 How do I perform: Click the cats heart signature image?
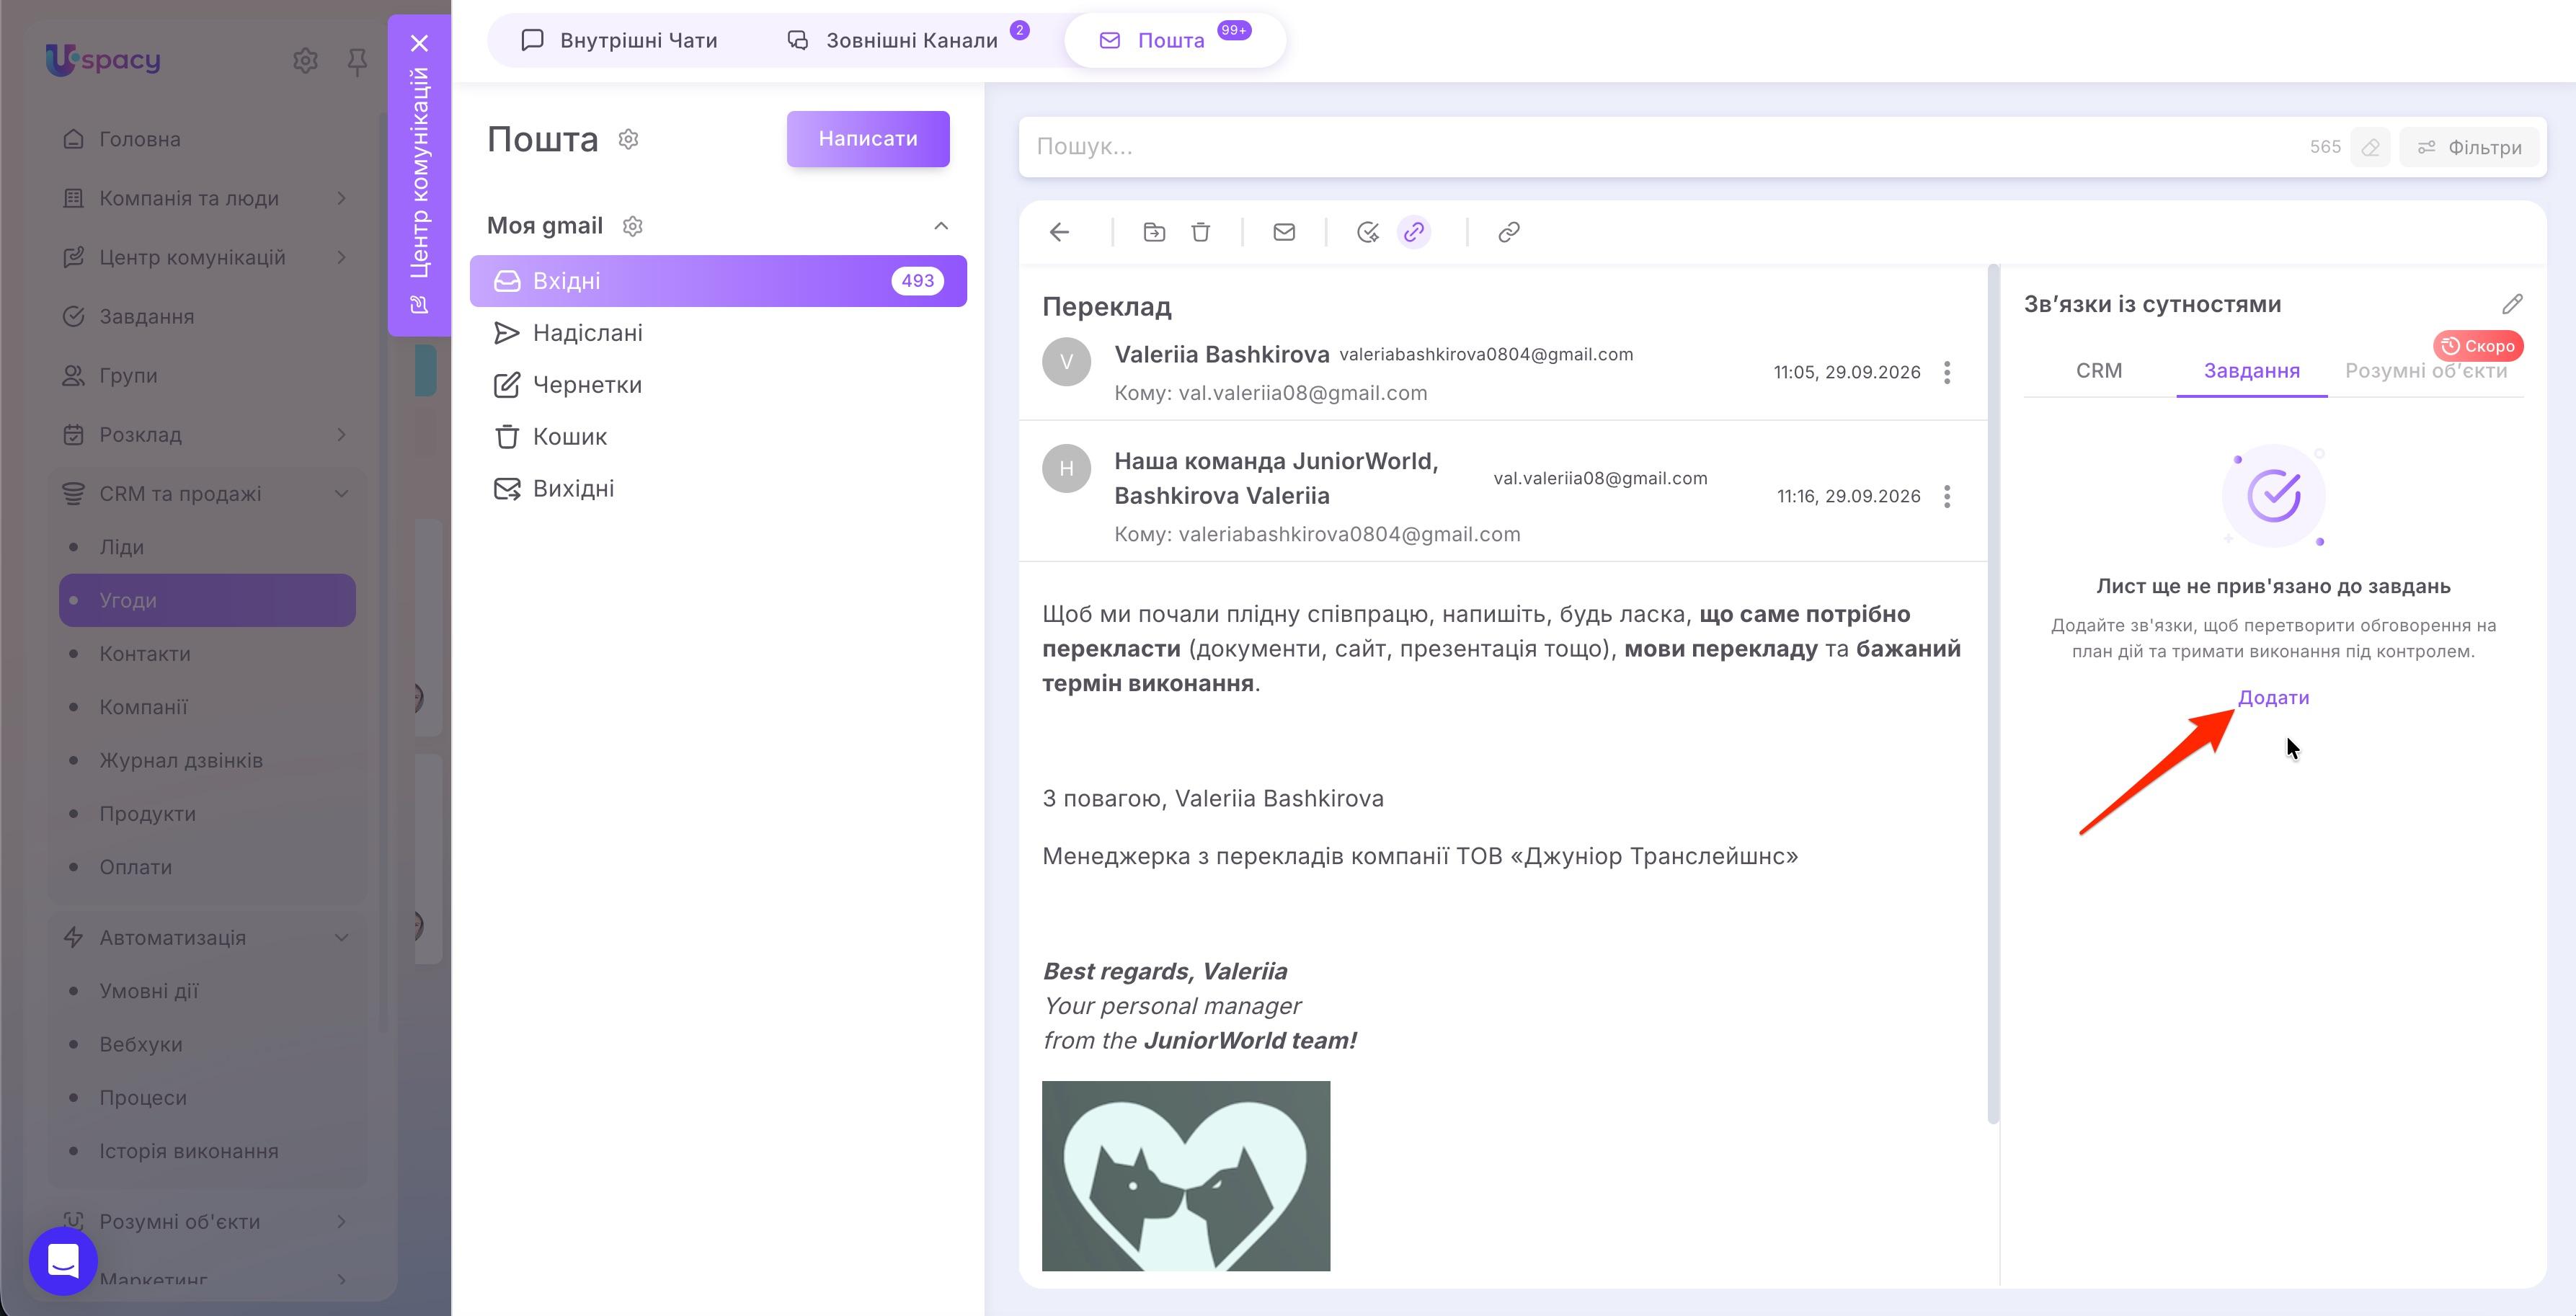(x=1186, y=1176)
